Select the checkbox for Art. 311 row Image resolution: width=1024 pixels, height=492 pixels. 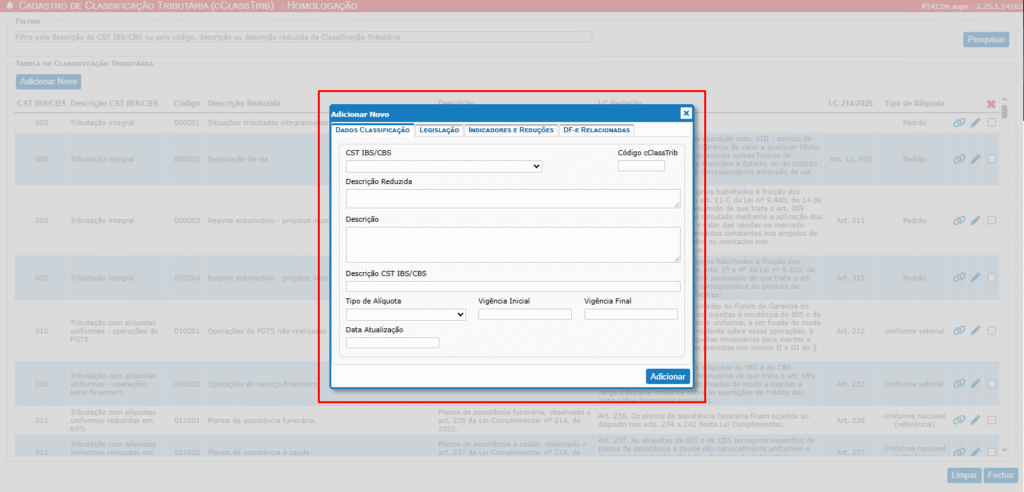pyautogui.click(x=992, y=220)
